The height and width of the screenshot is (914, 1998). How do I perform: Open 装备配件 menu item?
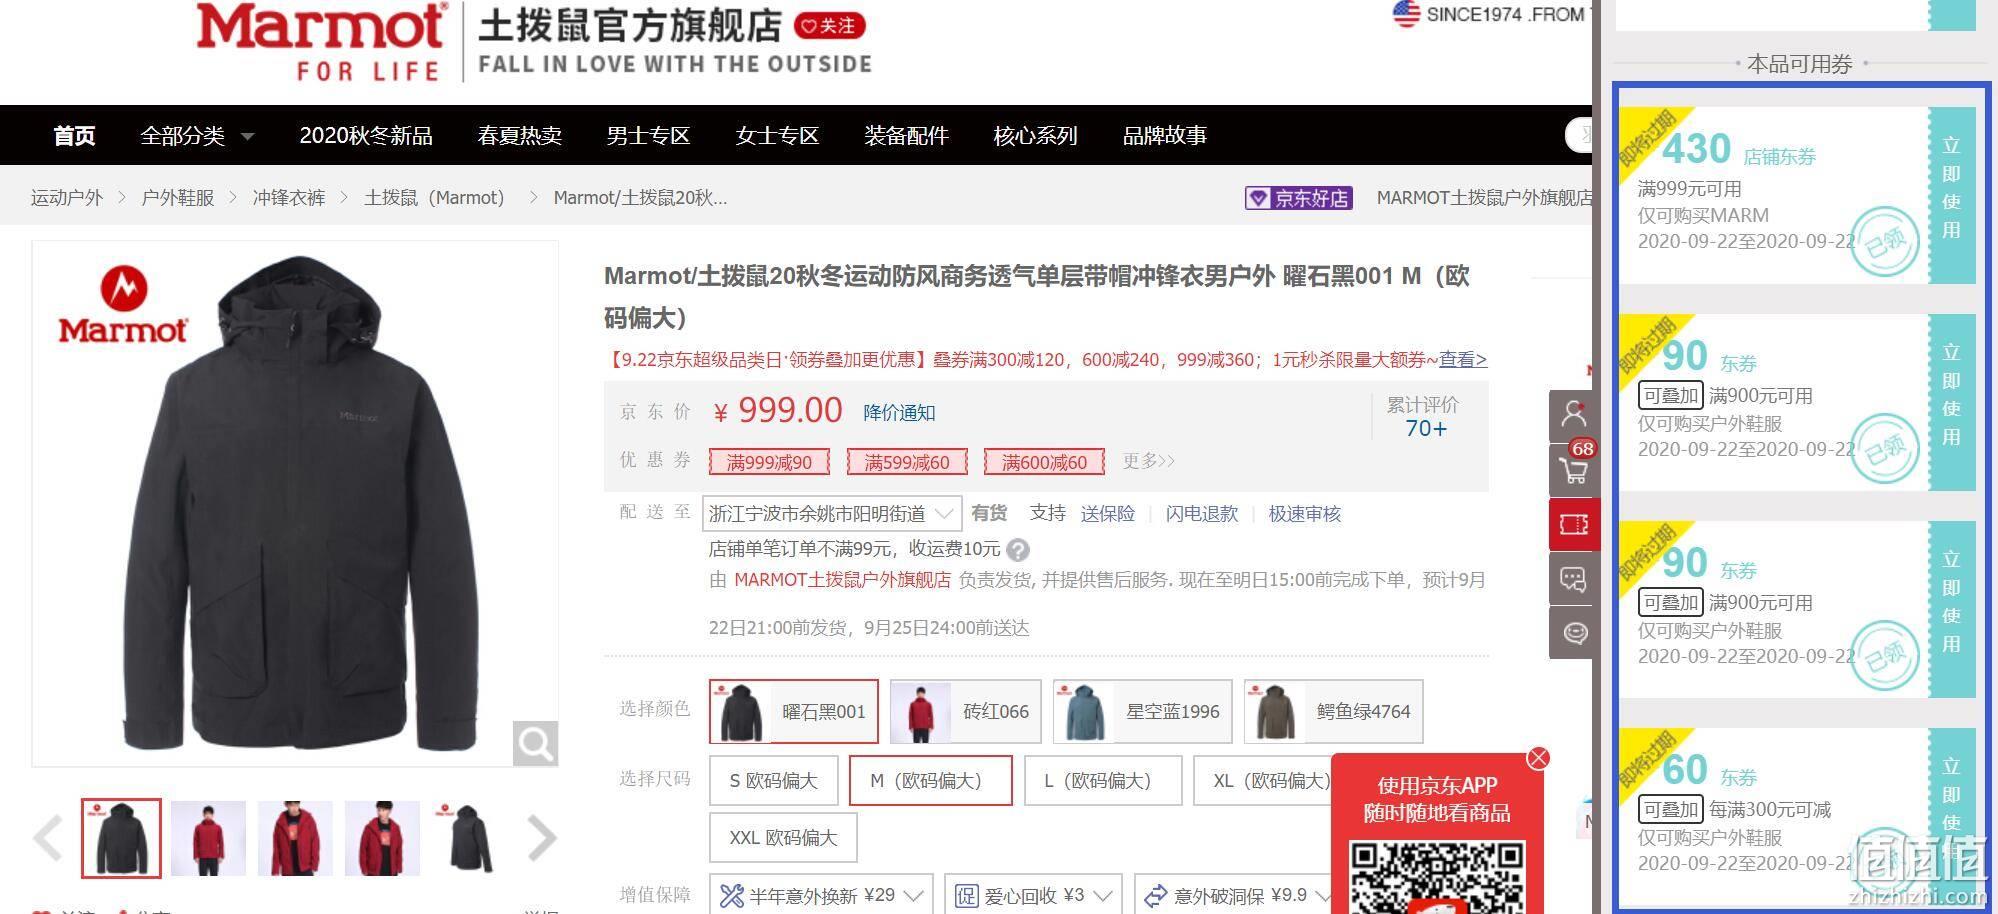click(906, 135)
